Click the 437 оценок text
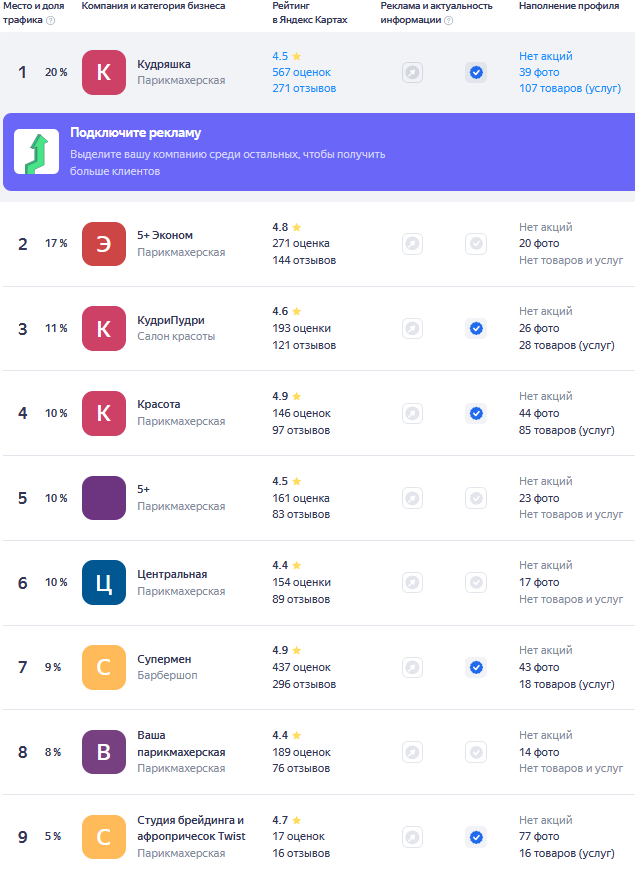Image resolution: width=635 pixels, height=875 pixels. (x=301, y=667)
